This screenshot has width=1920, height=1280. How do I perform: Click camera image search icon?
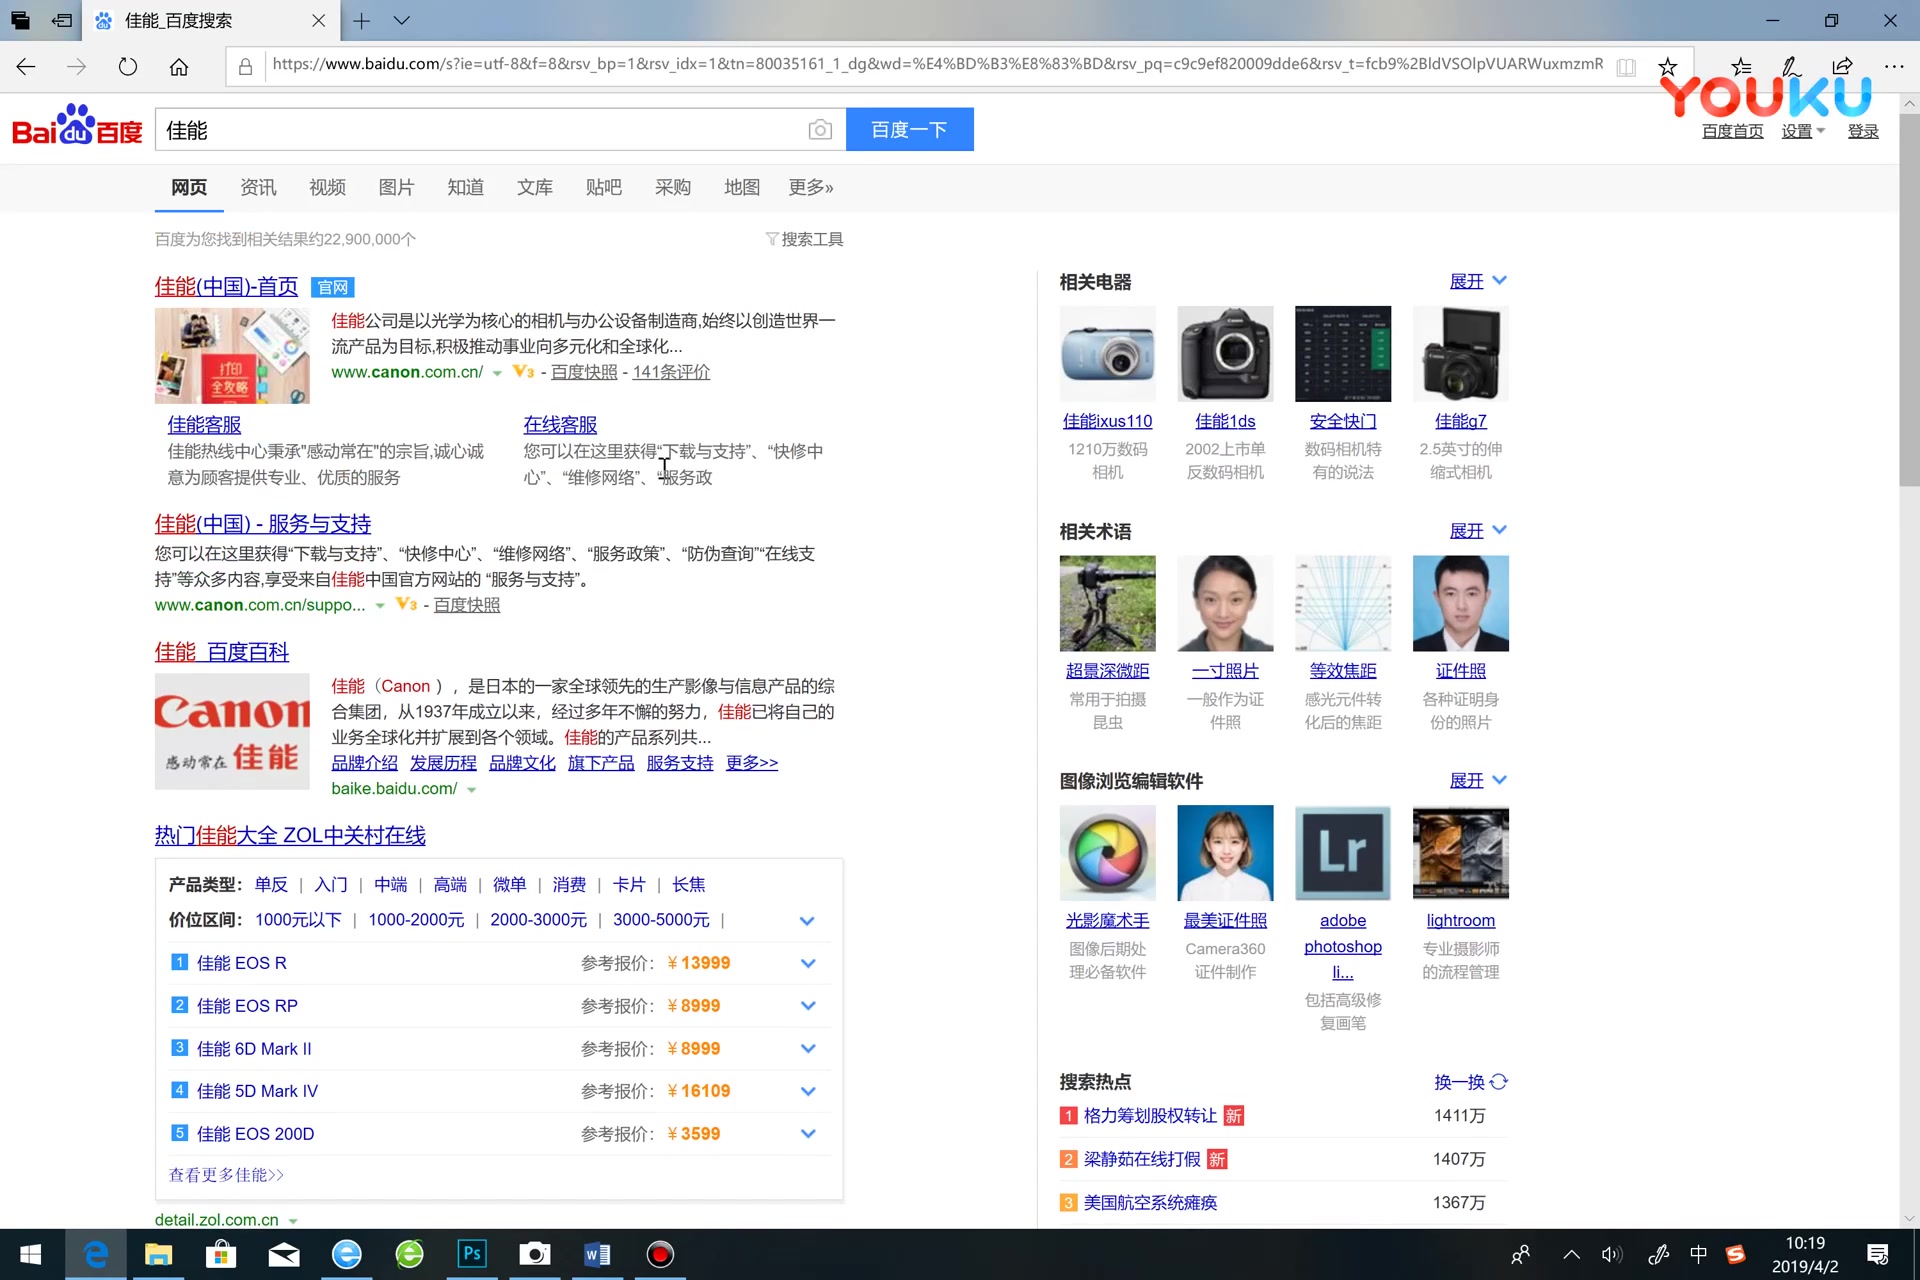coord(820,130)
